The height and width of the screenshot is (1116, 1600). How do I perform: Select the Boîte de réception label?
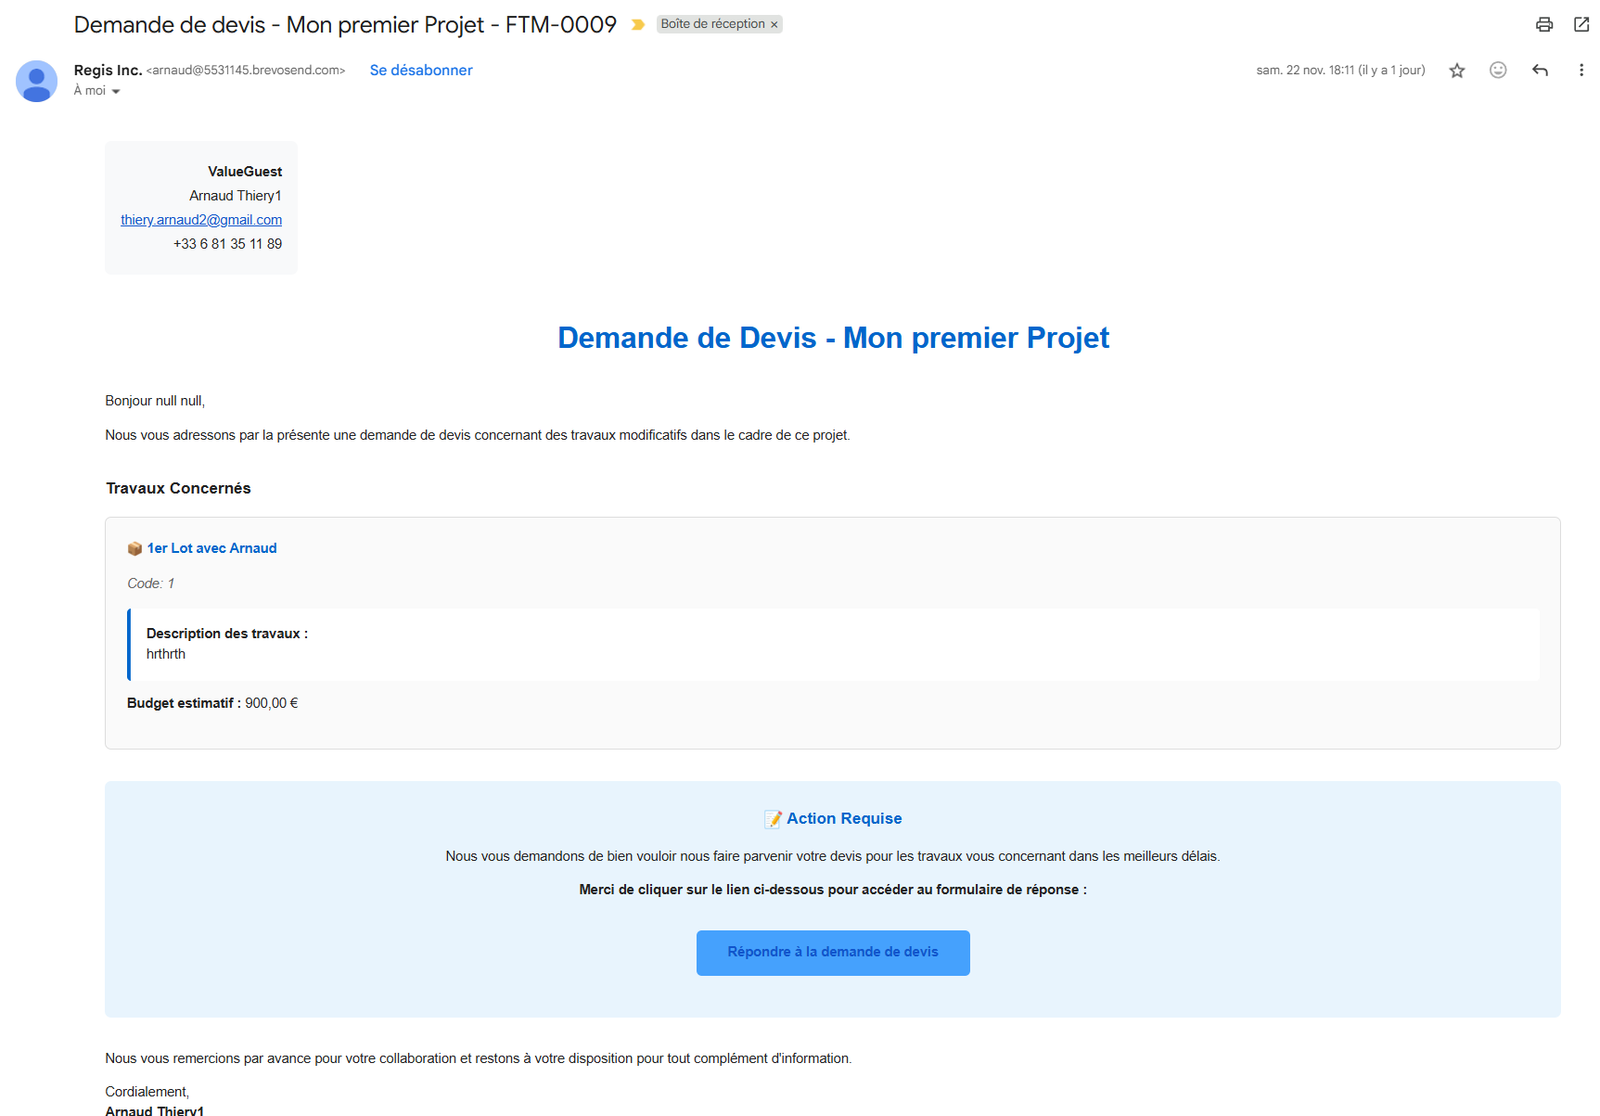click(x=711, y=23)
